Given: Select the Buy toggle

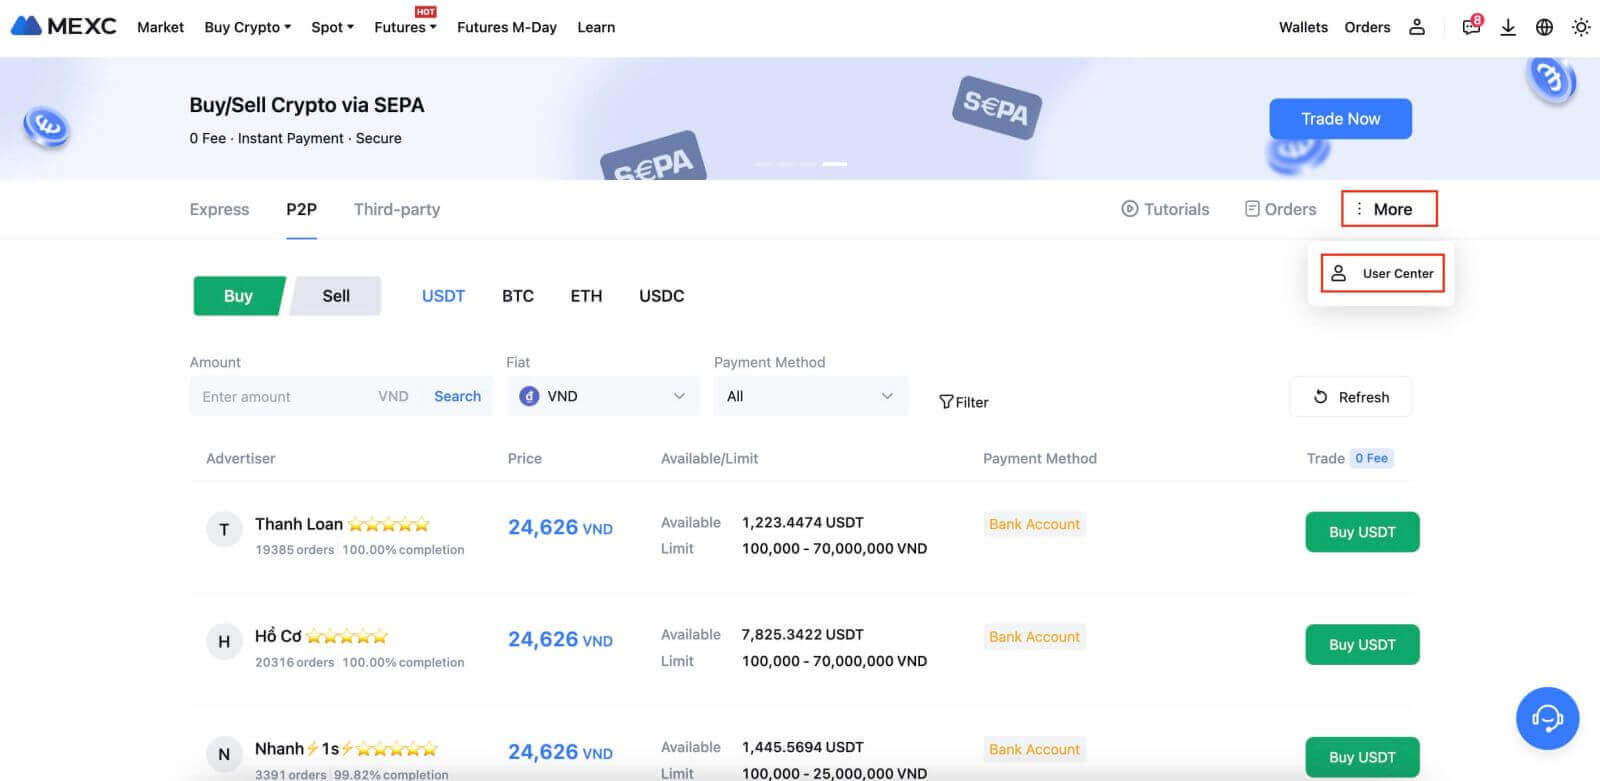Looking at the screenshot, I should (238, 296).
